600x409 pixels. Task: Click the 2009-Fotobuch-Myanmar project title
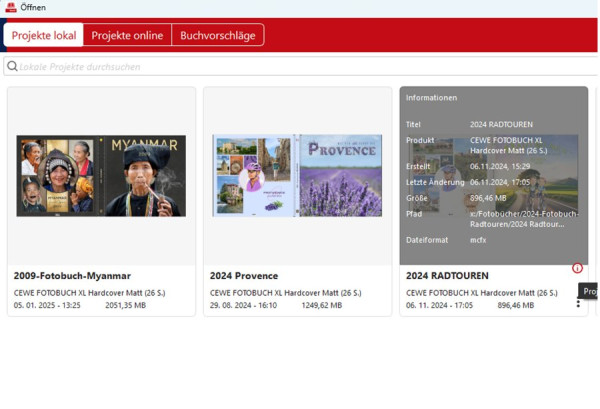72,276
